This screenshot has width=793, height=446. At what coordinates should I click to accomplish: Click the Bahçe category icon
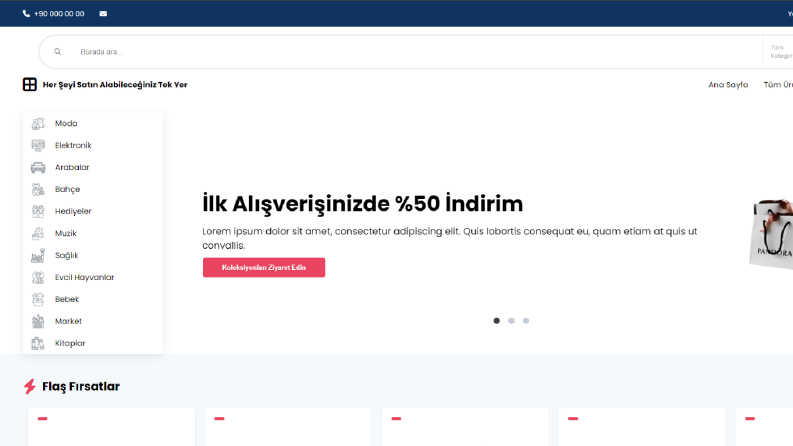coord(38,189)
